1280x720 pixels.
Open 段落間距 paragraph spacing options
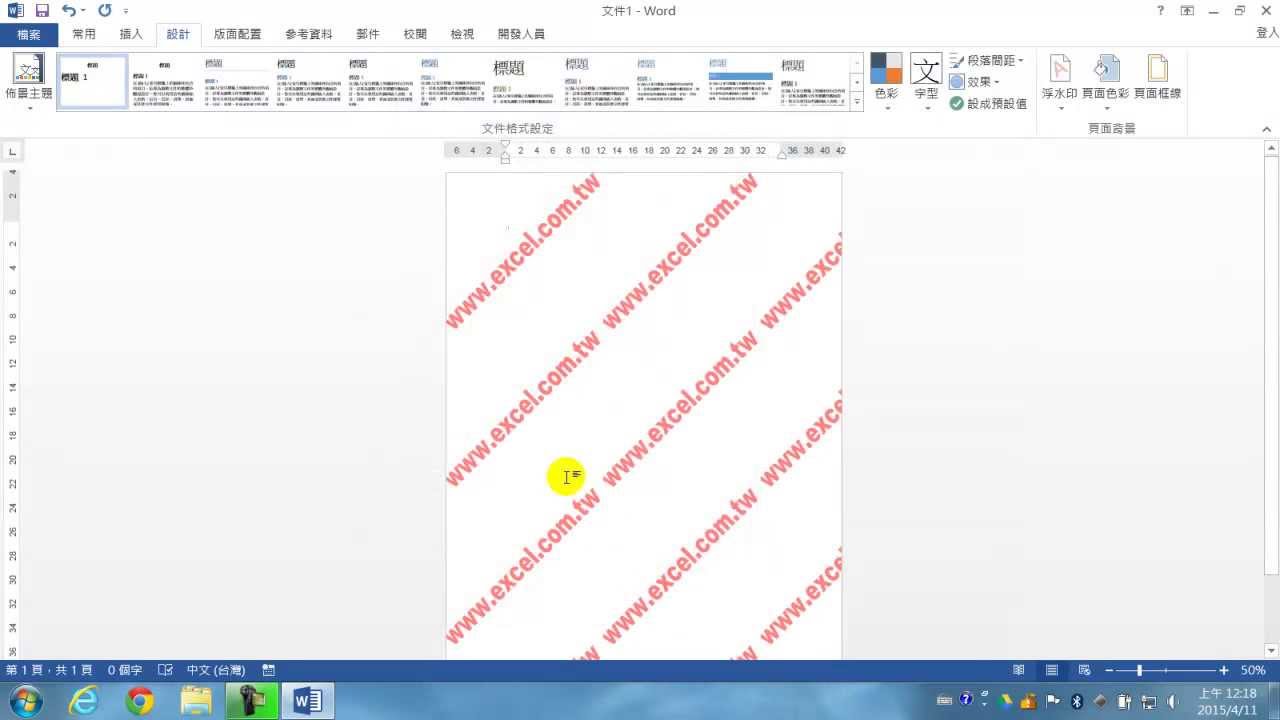[986, 61]
